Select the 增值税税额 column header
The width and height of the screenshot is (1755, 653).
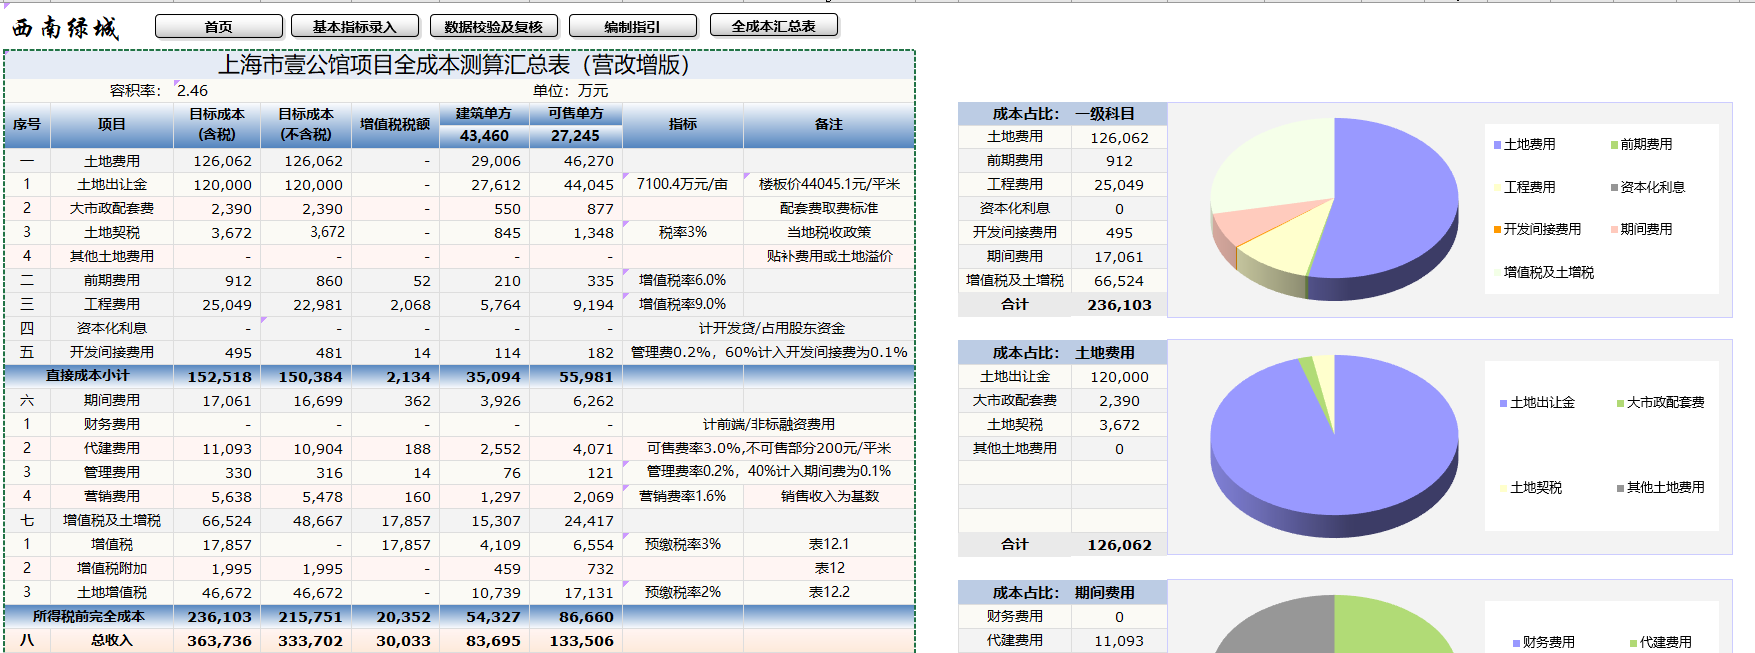pyautogui.click(x=395, y=125)
